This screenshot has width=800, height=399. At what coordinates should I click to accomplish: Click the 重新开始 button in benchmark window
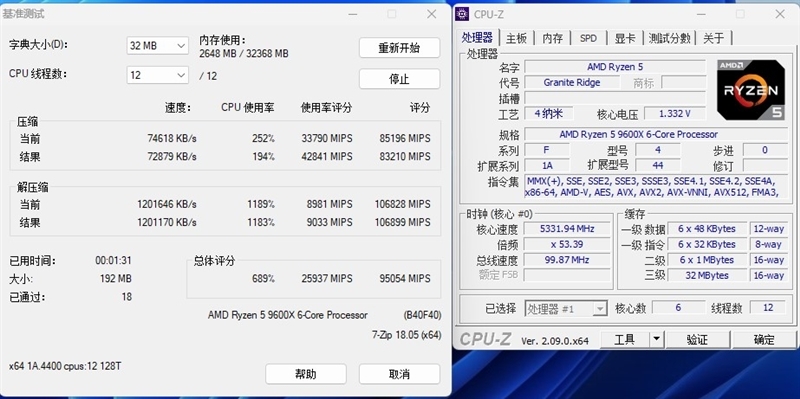pyautogui.click(x=399, y=48)
